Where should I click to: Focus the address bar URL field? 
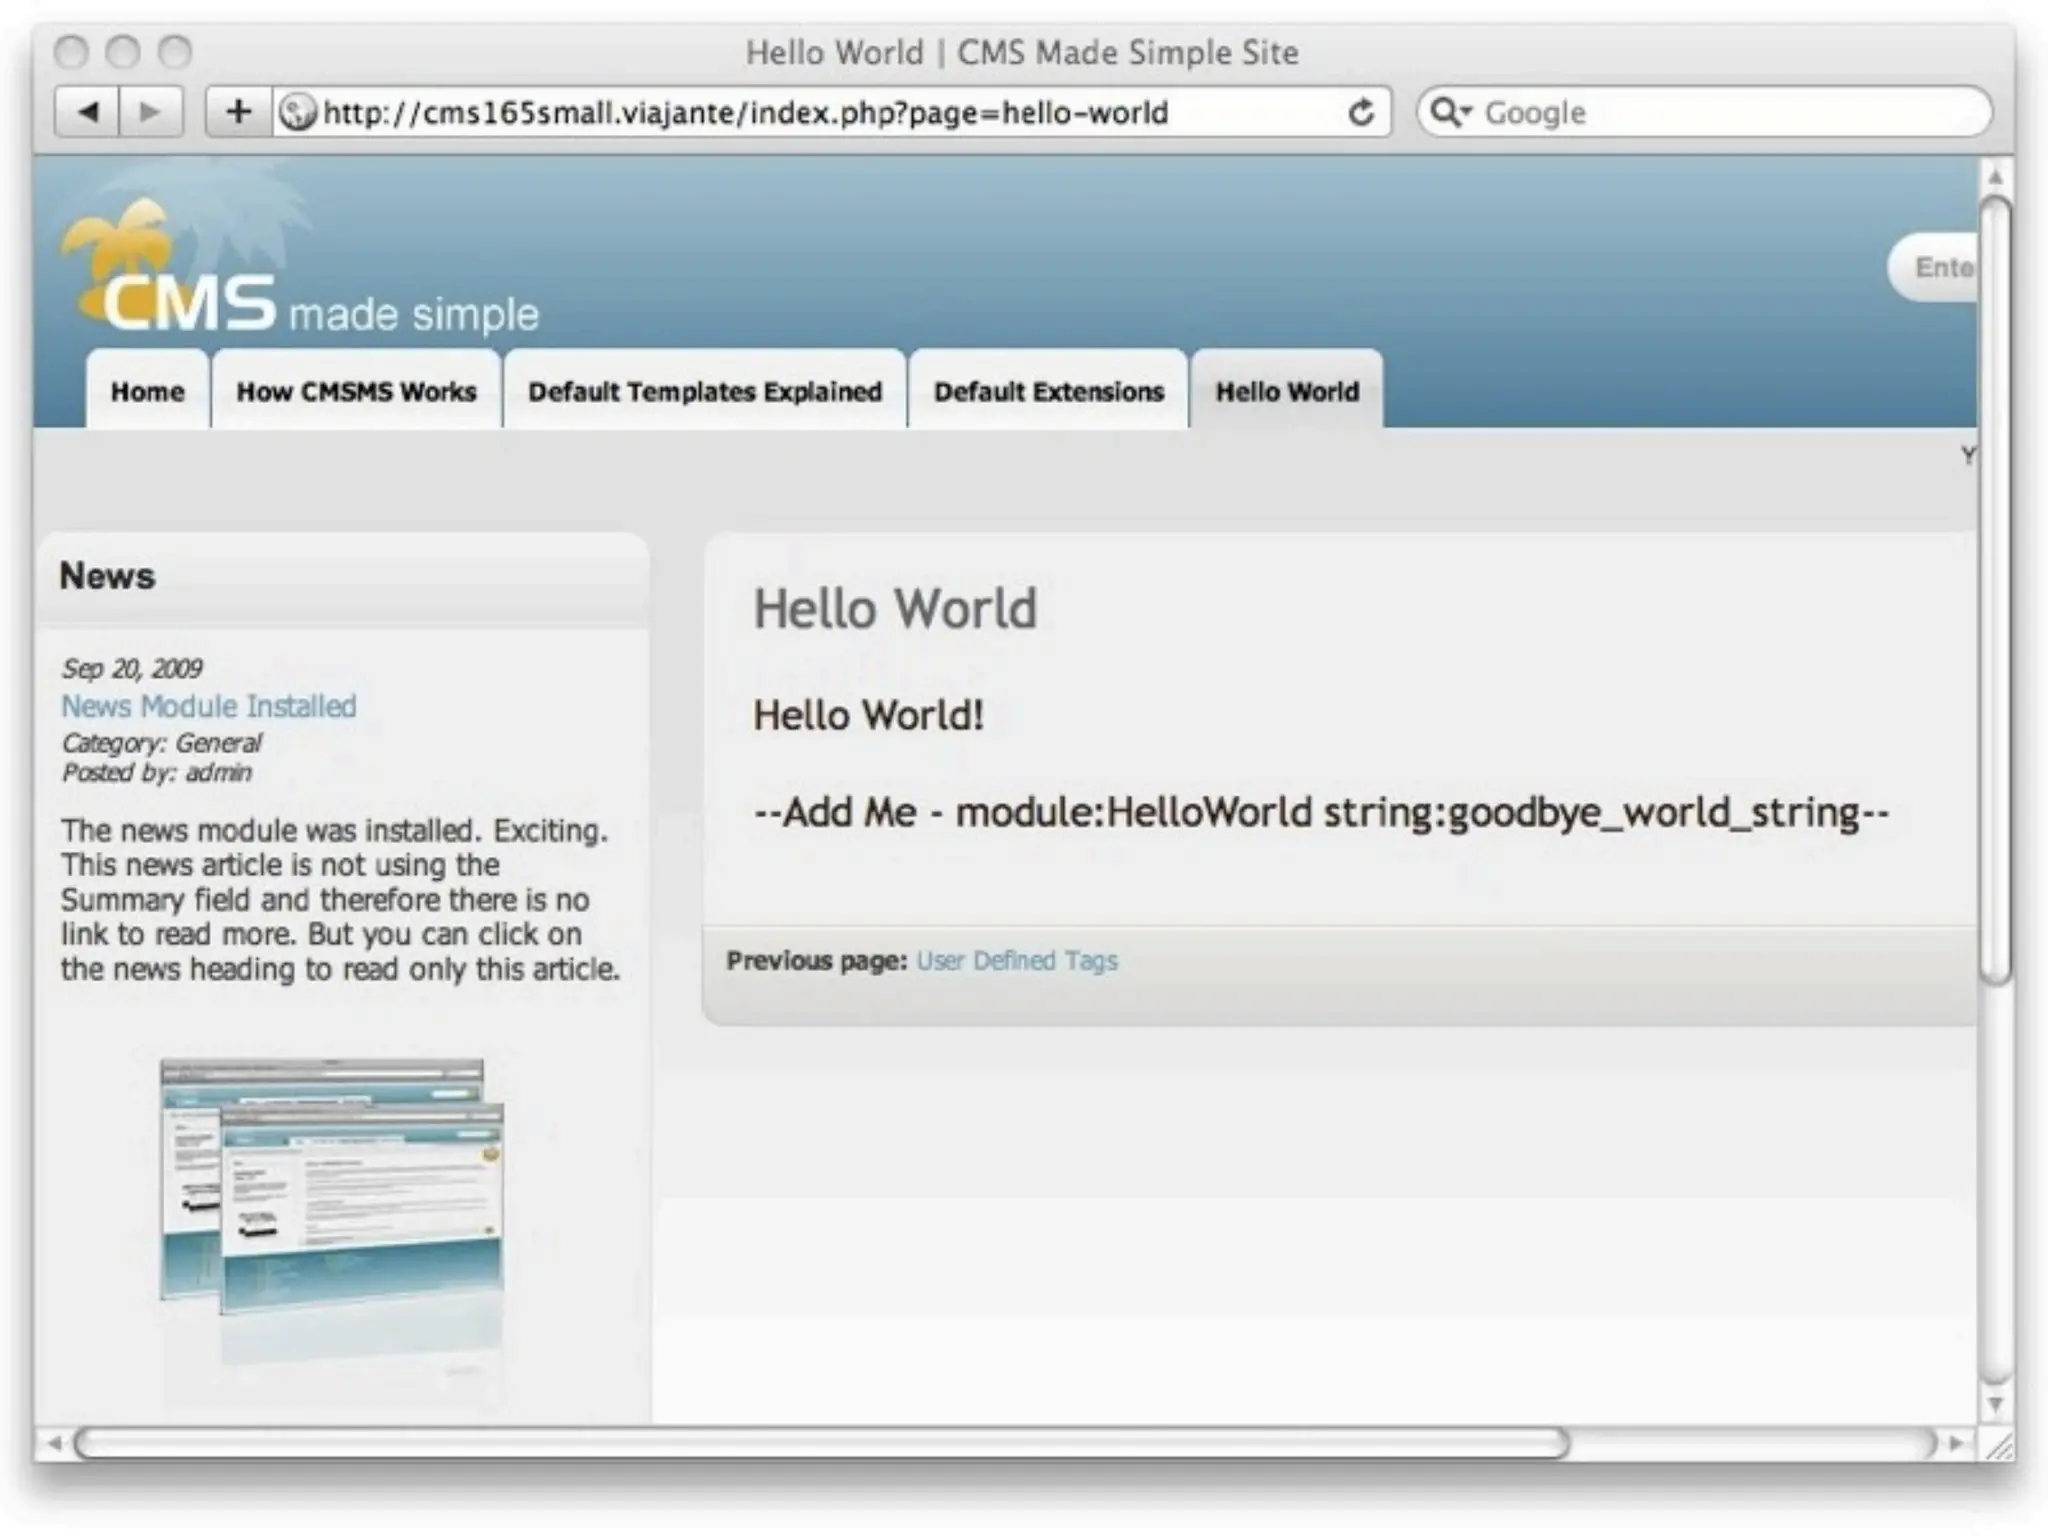830,112
